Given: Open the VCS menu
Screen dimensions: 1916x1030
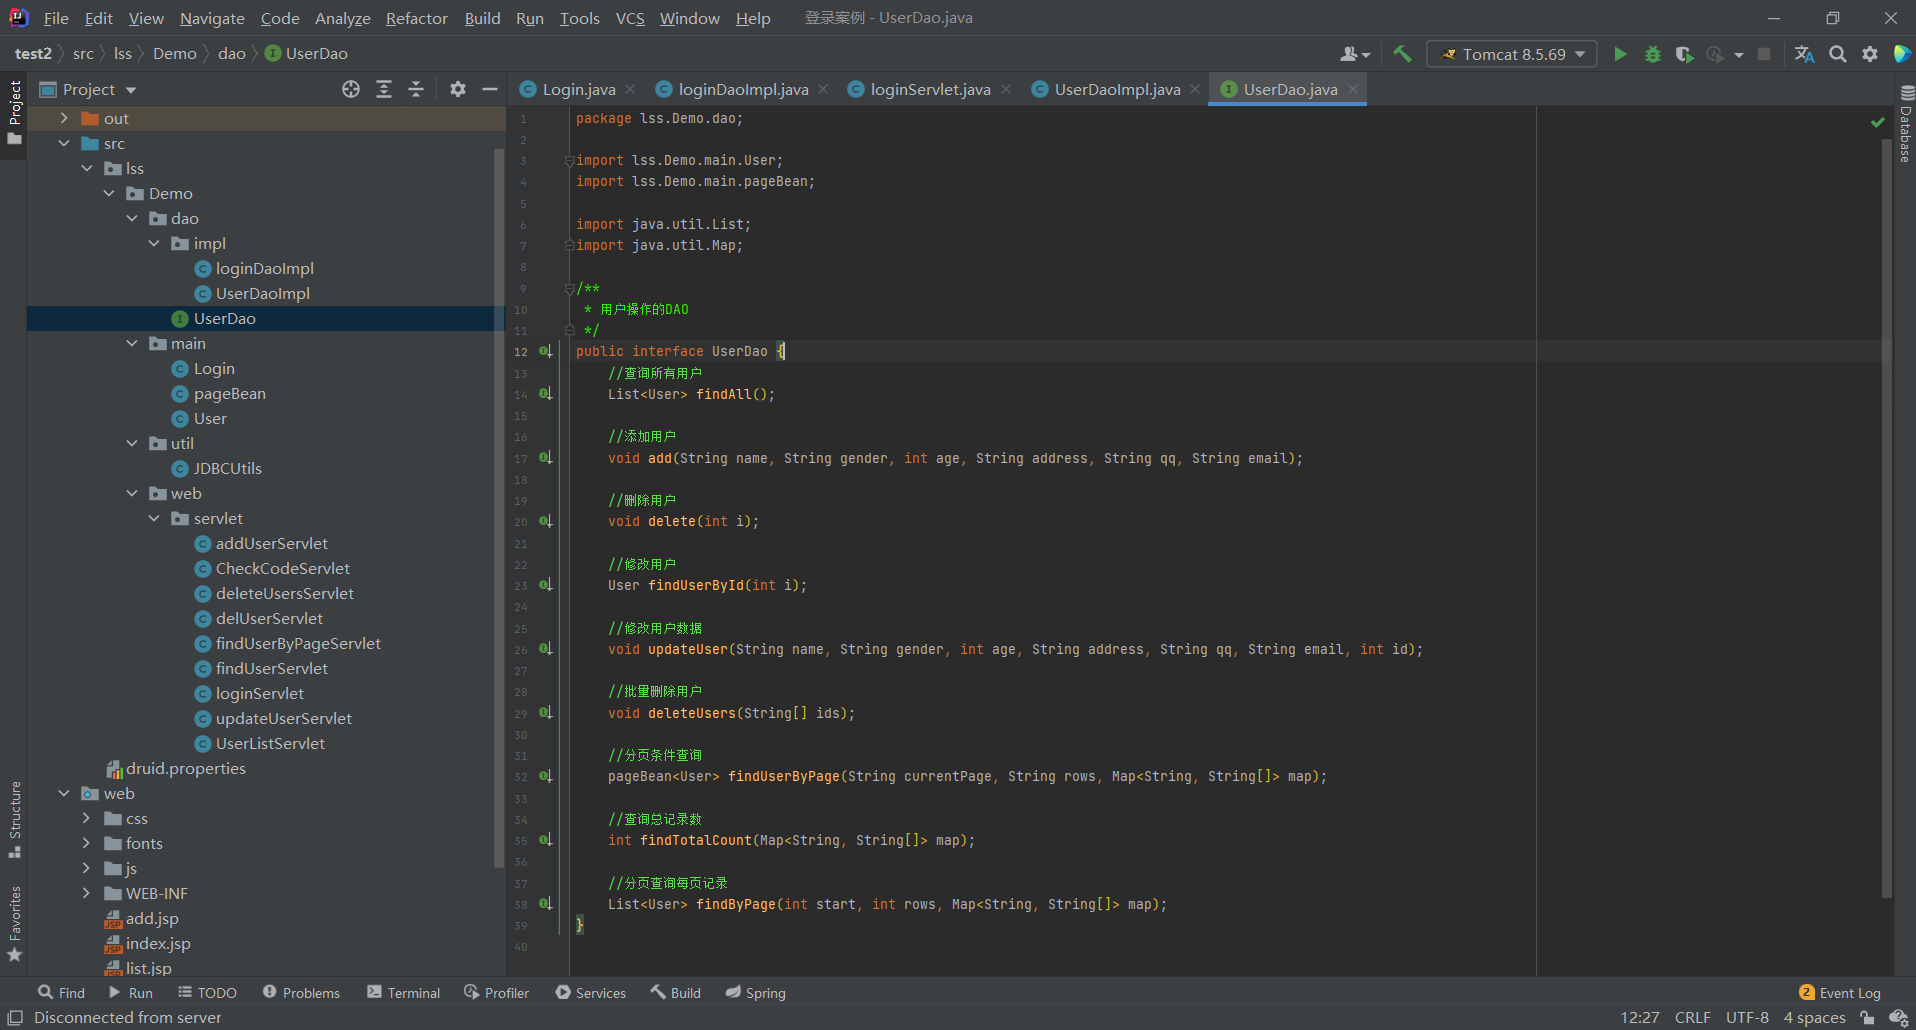Looking at the screenshot, I should coord(630,18).
